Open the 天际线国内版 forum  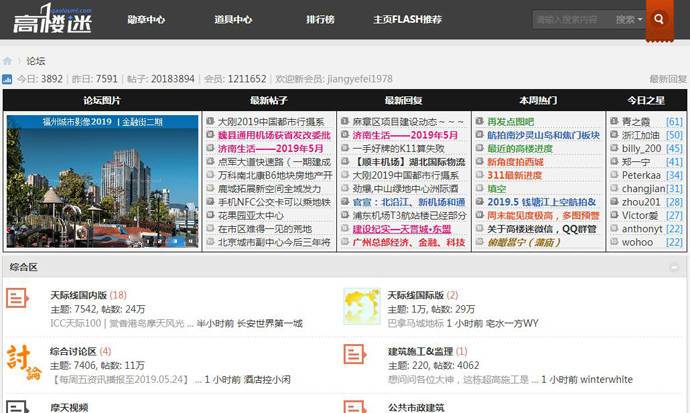79,295
